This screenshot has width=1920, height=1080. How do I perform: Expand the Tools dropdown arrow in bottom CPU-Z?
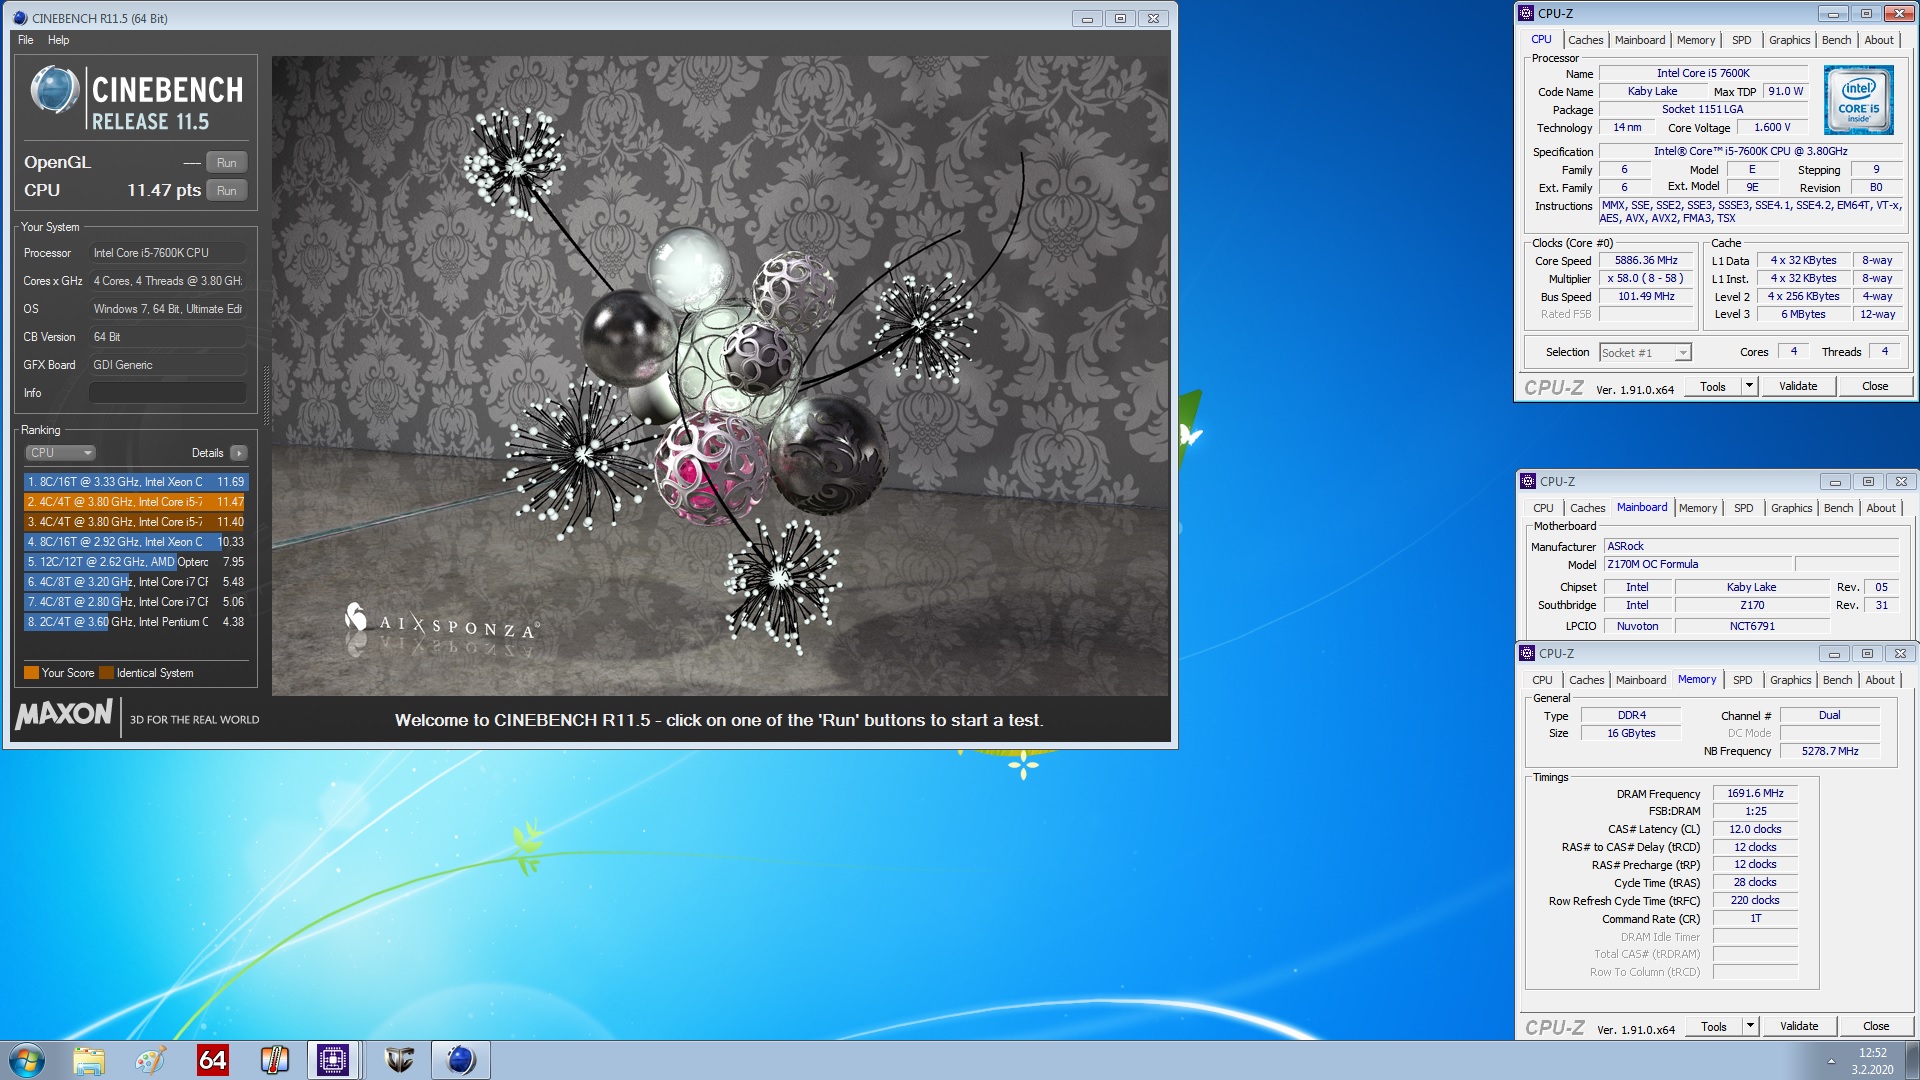coord(1750,1026)
